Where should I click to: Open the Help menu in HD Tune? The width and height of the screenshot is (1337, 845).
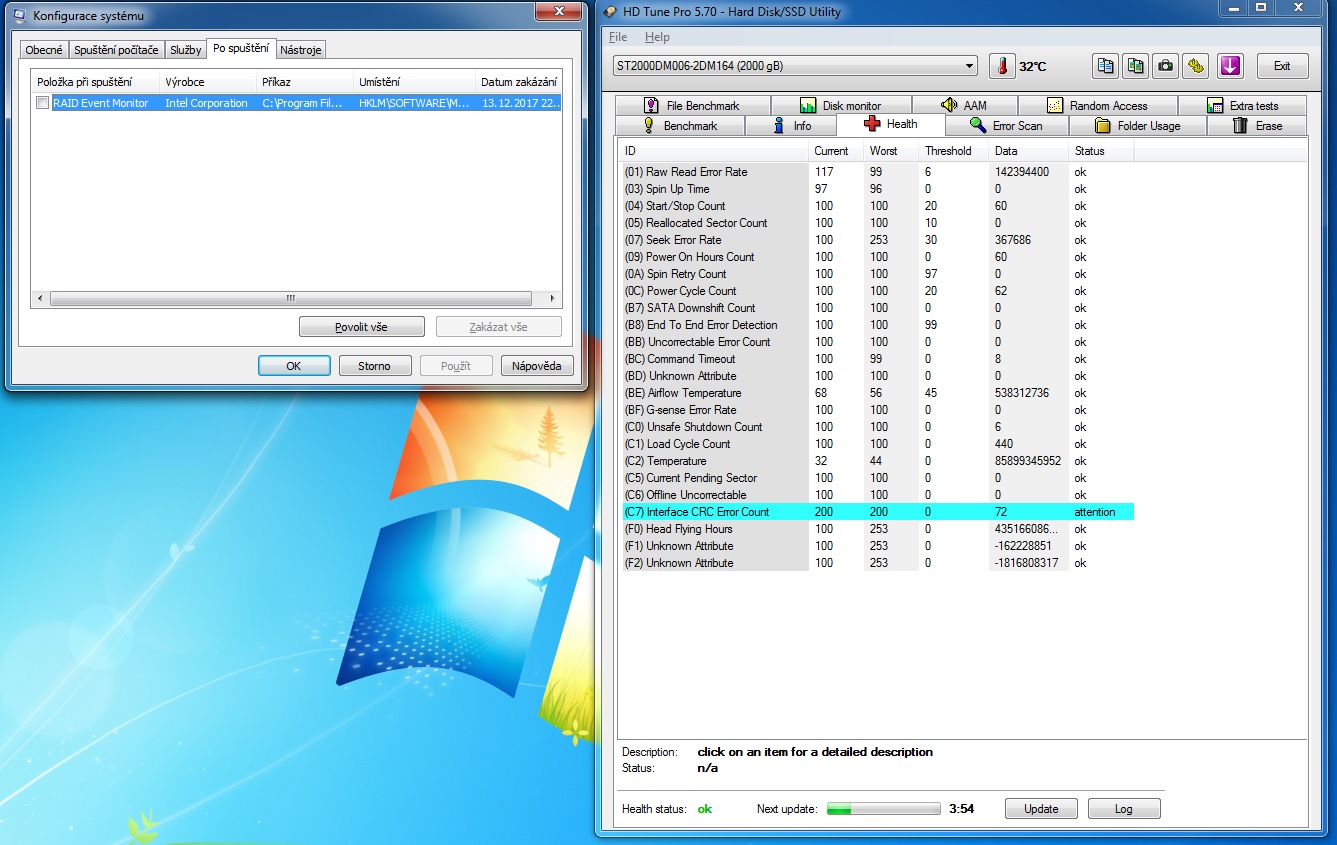point(657,37)
